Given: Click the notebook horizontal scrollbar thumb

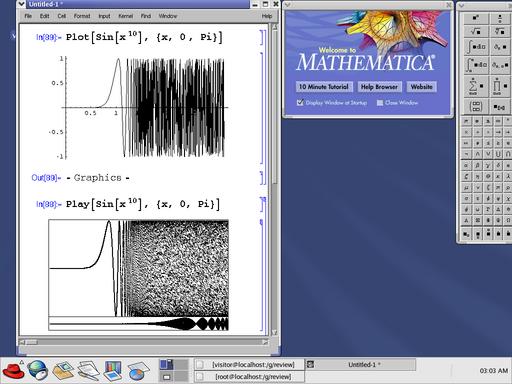Looking at the screenshot, I should 31,342.
